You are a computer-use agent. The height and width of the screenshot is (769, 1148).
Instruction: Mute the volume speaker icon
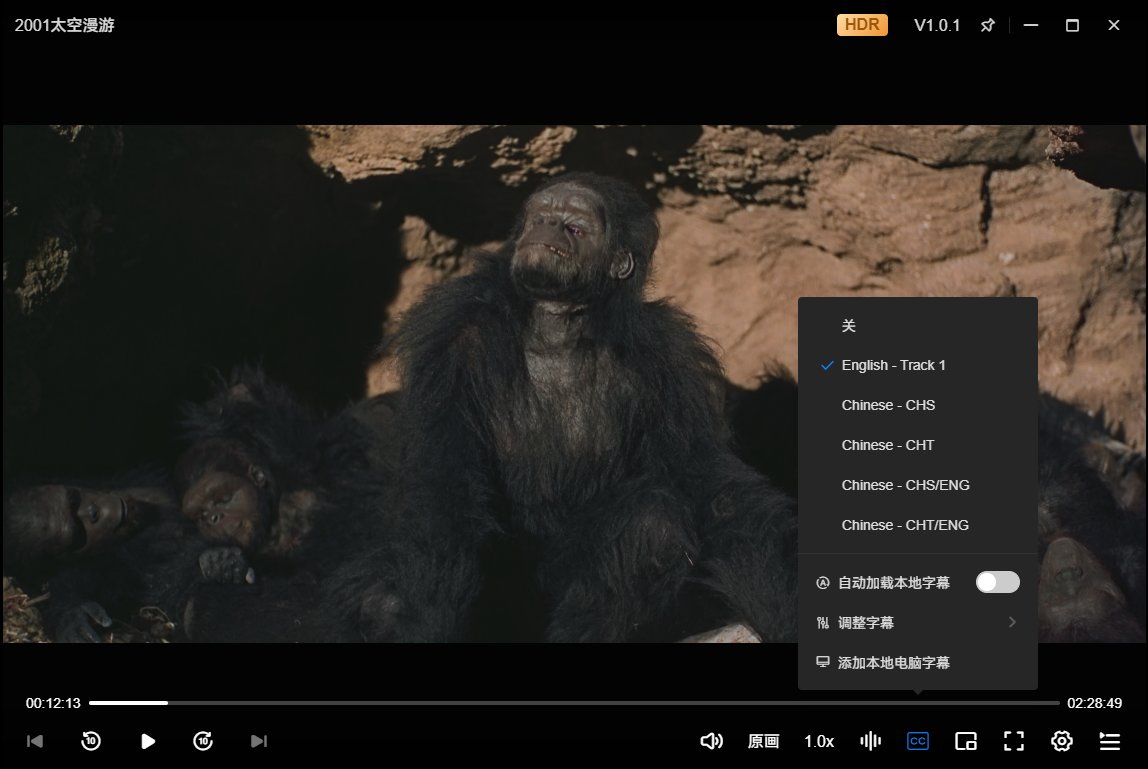pyautogui.click(x=711, y=741)
